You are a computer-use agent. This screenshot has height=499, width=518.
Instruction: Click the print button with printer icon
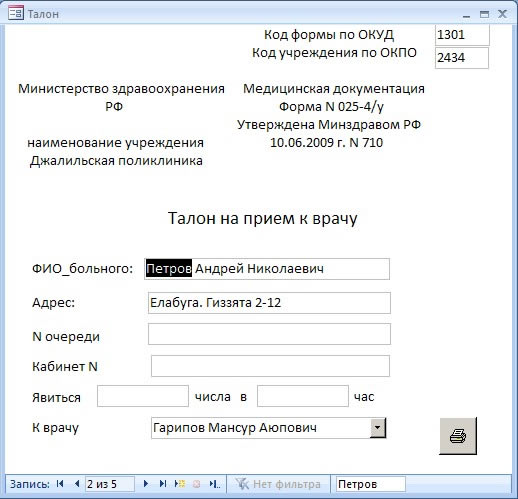[x=458, y=436]
